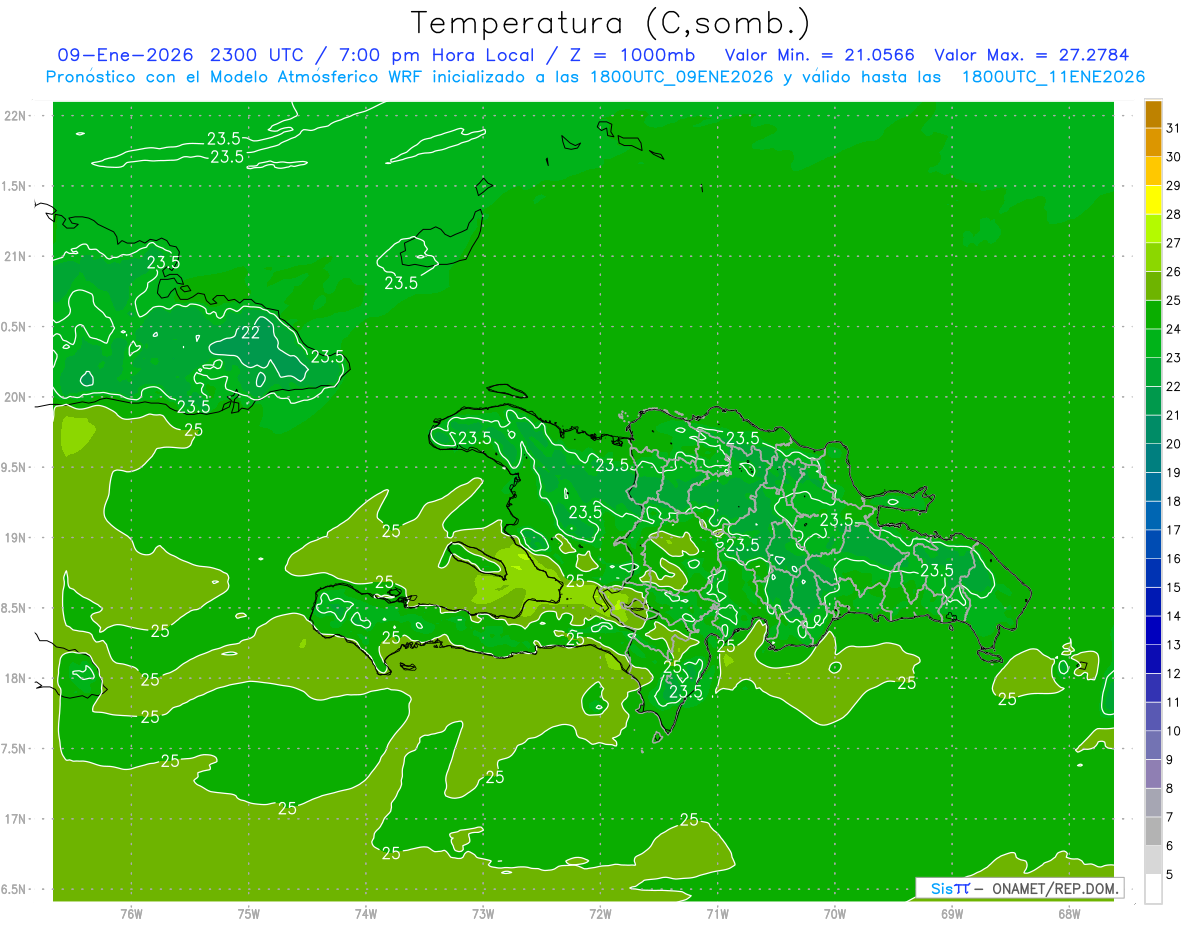Click the '76W' longitude axis label

(131, 914)
